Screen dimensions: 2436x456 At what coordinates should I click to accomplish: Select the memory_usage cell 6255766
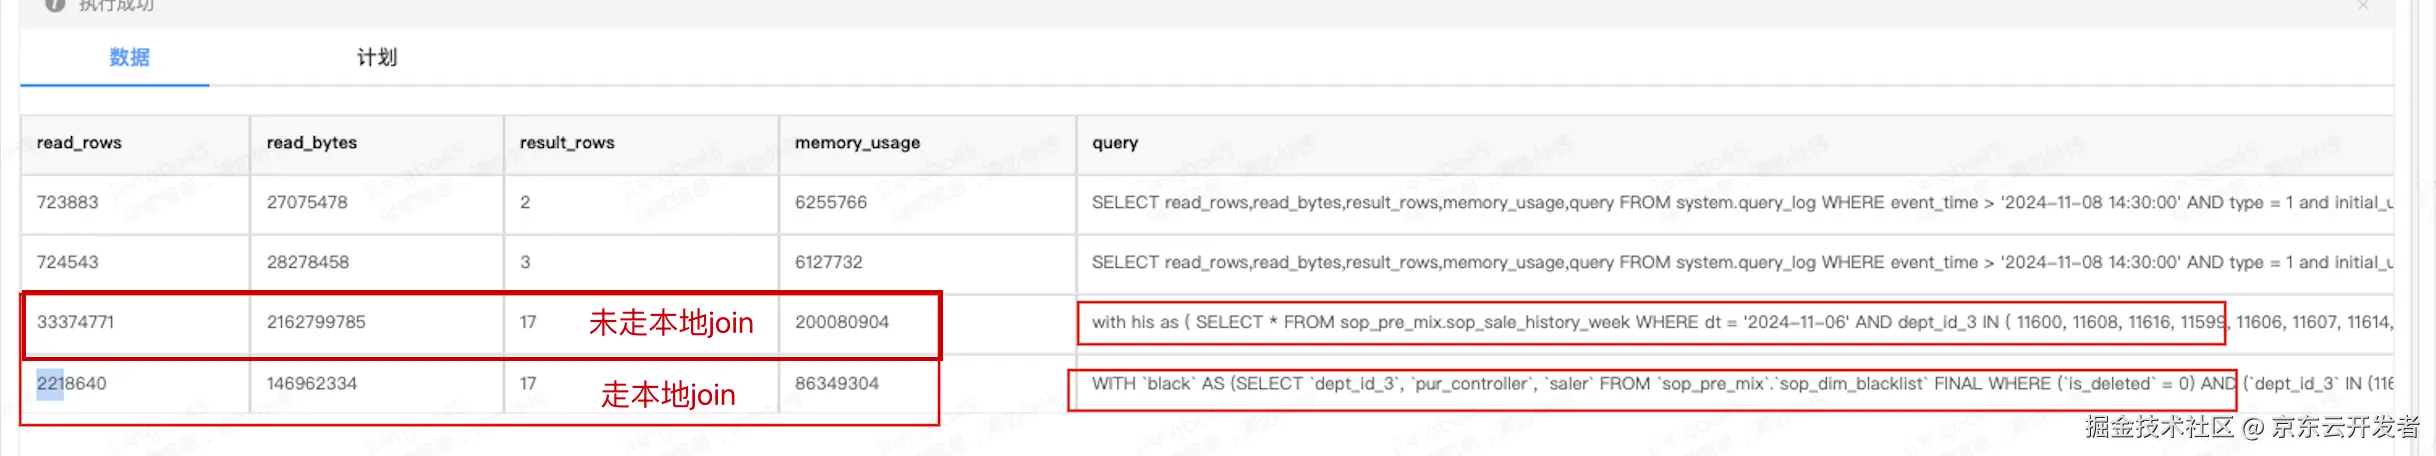click(x=831, y=202)
